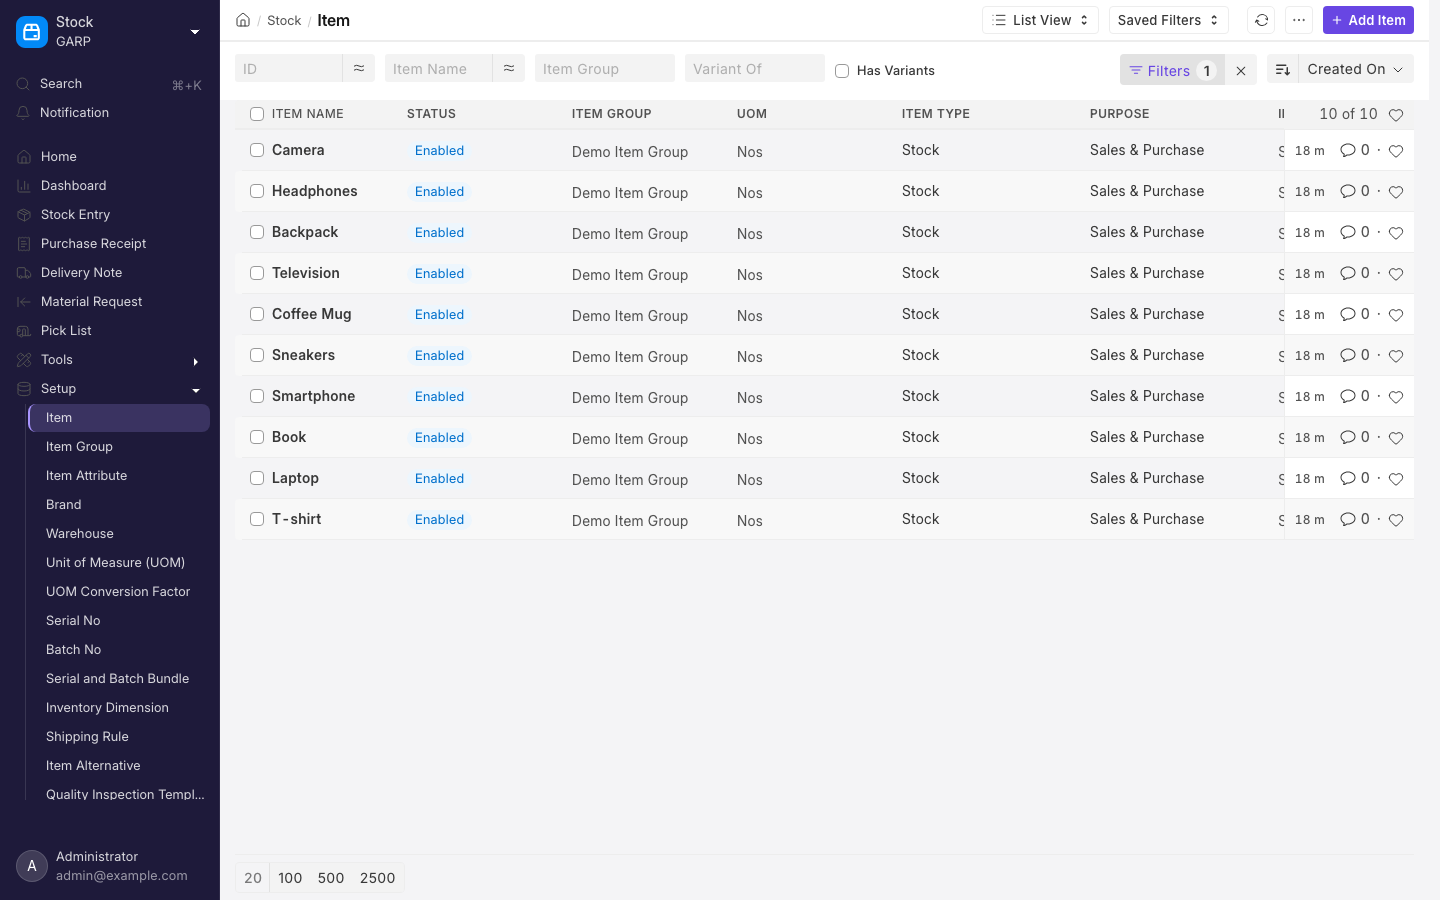This screenshot has width=1440, height=900.
Task: Click the Administrator avatar icon
Action: (x=32, y=866)
